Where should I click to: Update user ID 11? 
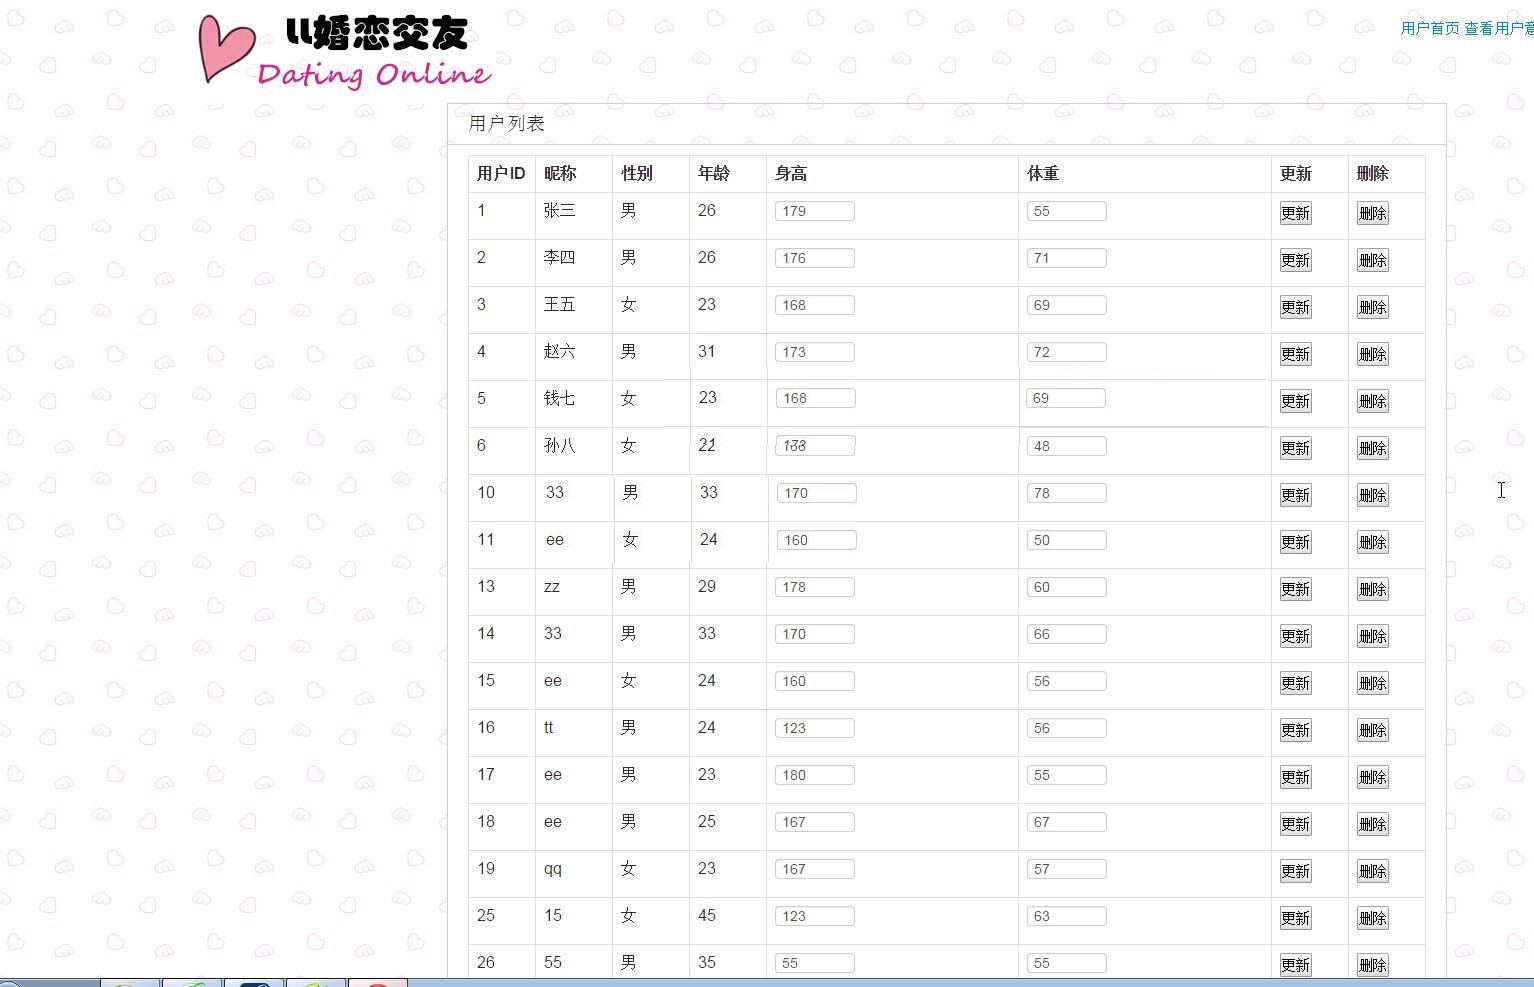[x=1295, y=542]
